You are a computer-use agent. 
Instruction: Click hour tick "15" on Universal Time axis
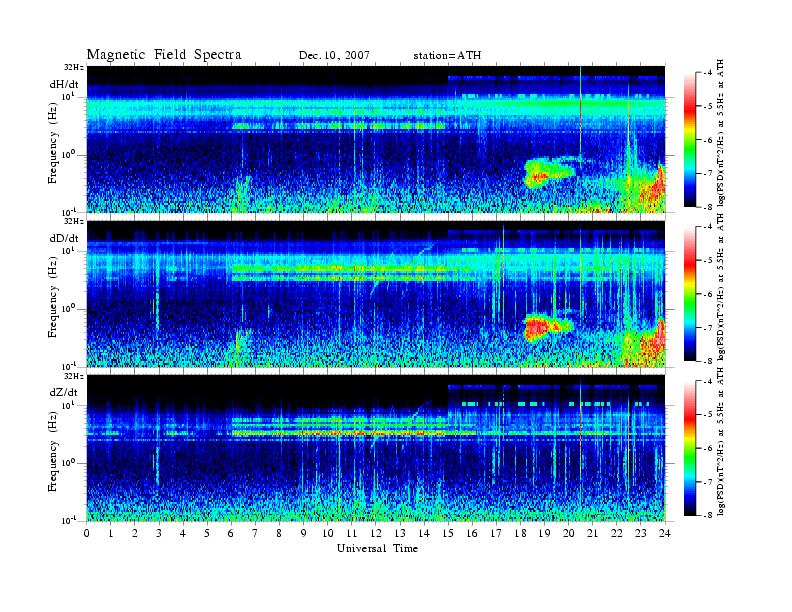point(448,533)
